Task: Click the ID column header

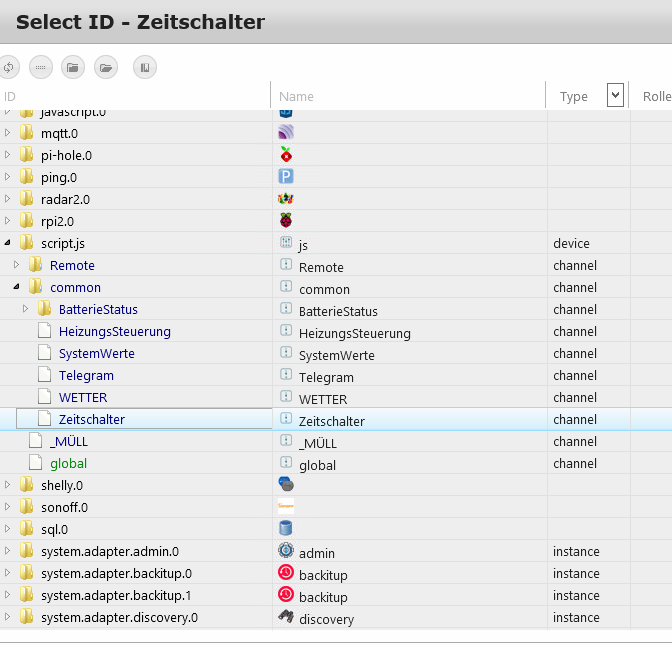Action: pyautogui.click(x=10, y=96)
